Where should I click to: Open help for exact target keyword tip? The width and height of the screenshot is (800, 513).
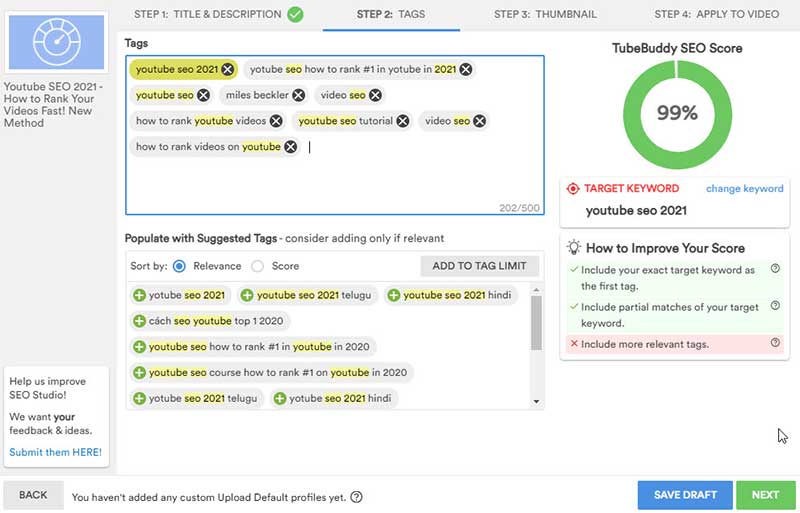pos(775,268)
